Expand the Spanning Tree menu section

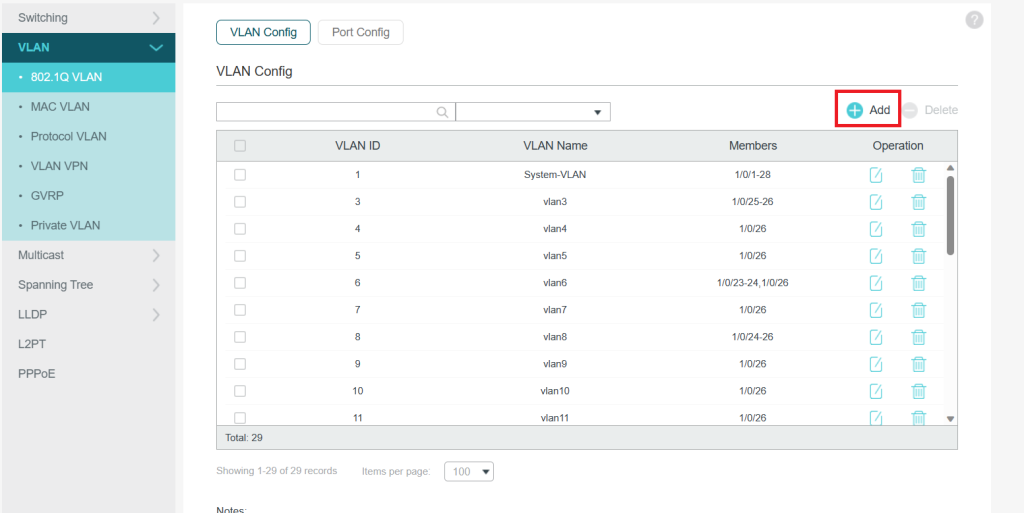(88, 285)
